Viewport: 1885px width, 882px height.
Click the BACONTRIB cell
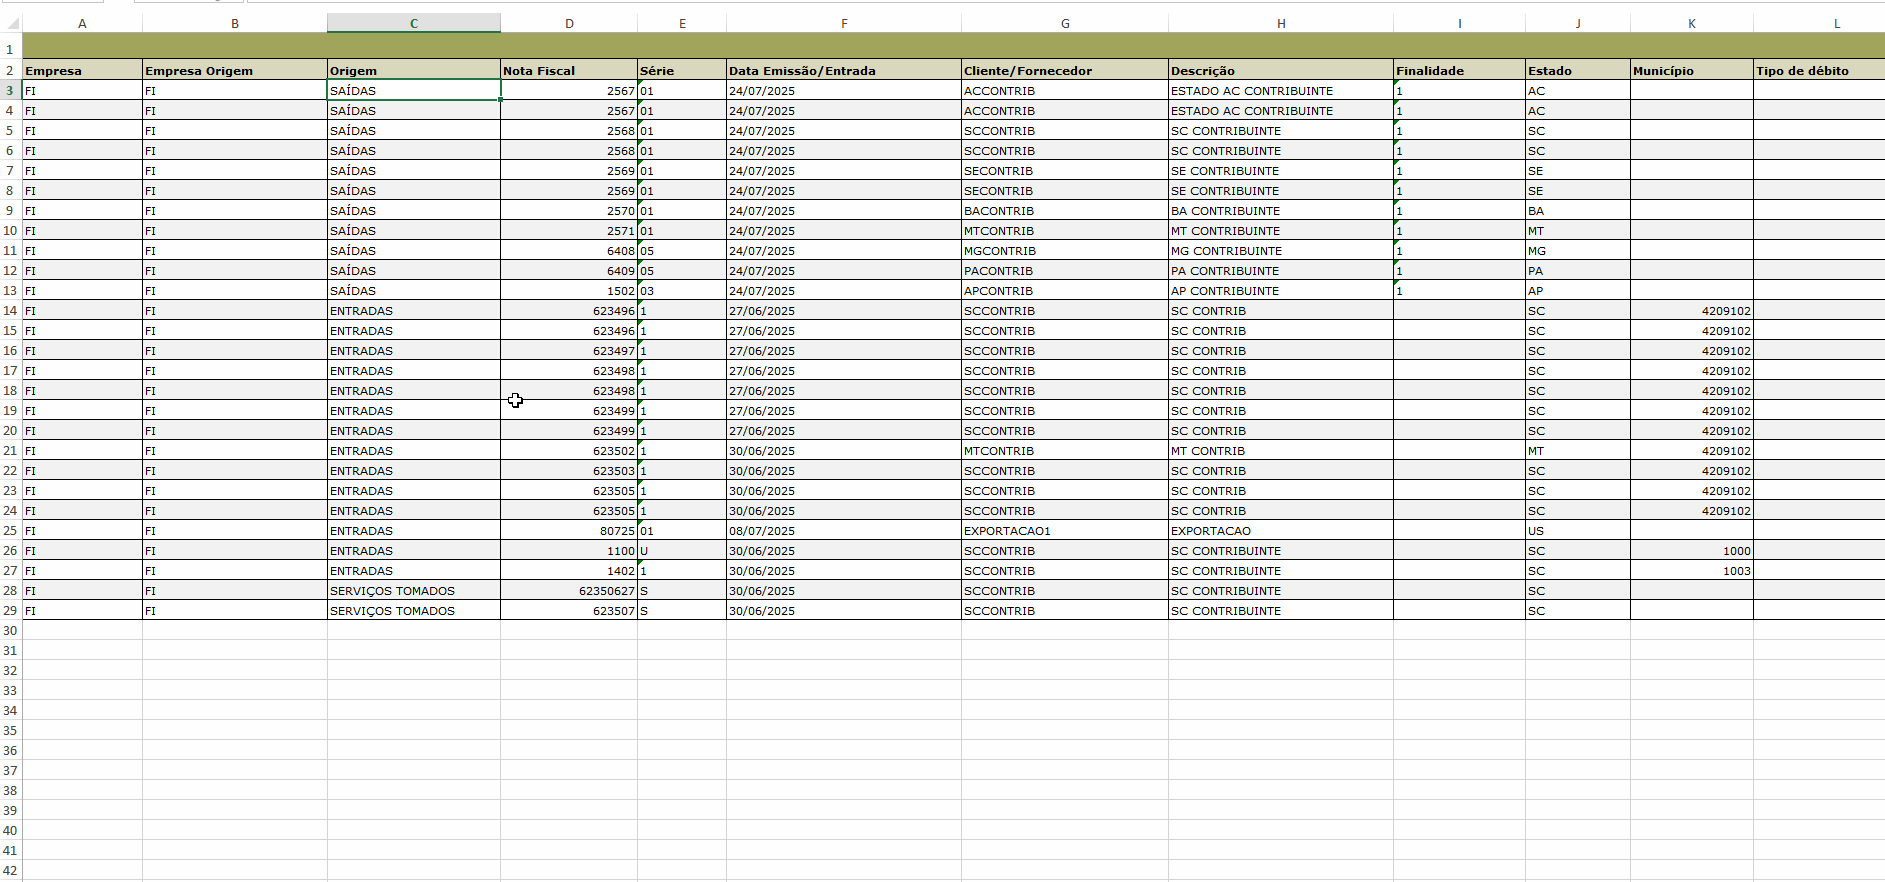[1065, 211]
